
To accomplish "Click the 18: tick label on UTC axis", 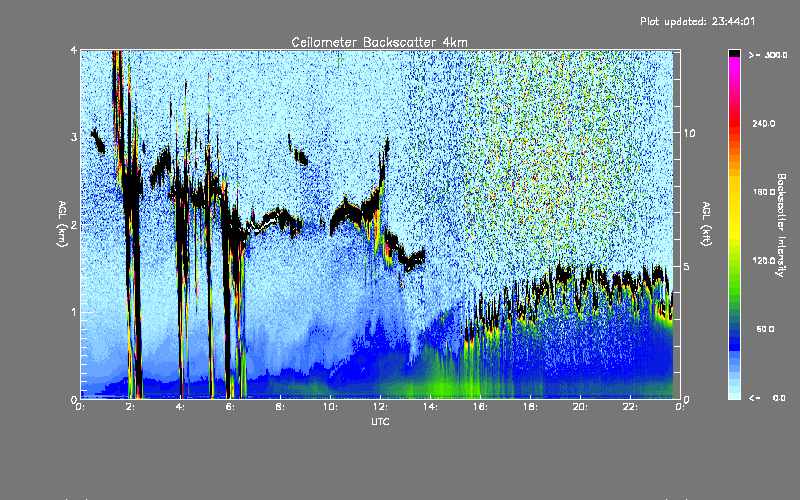I will 530,407.
